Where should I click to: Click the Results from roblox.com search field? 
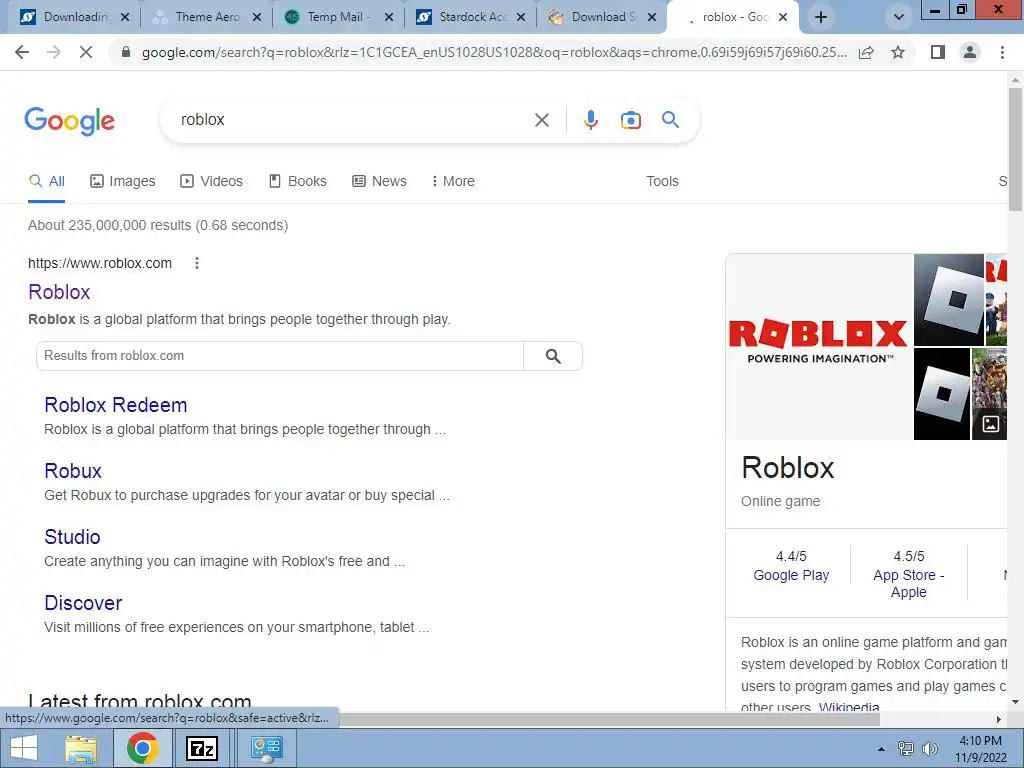tap(280, 356)
